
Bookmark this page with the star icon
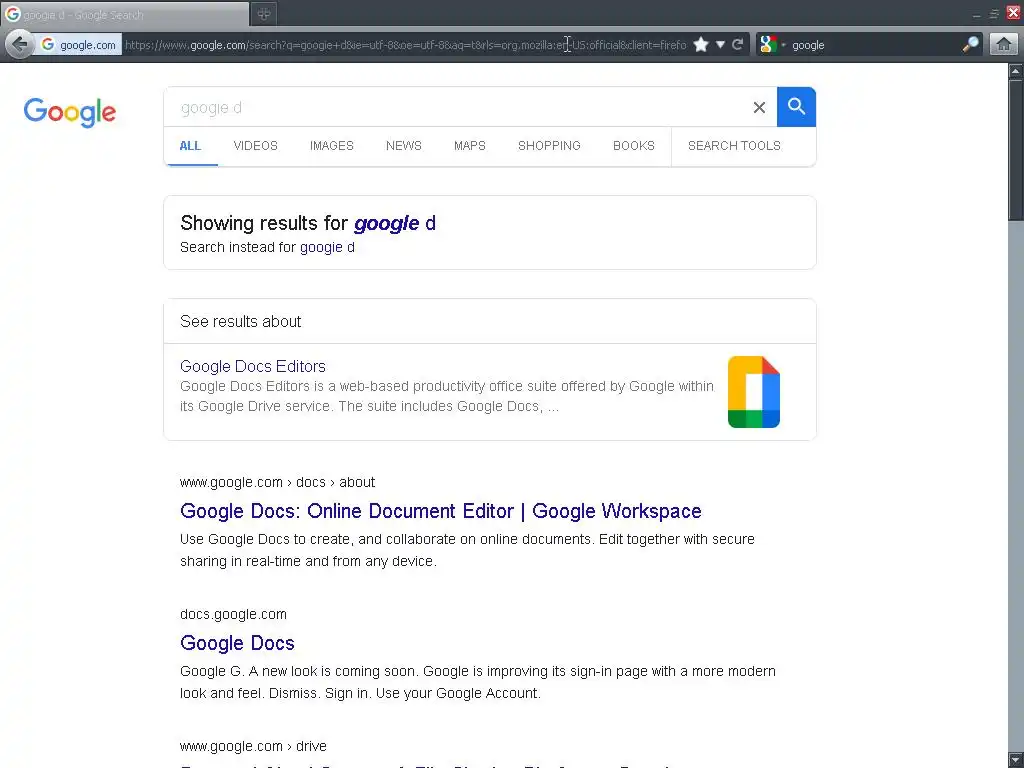point(701,44)
